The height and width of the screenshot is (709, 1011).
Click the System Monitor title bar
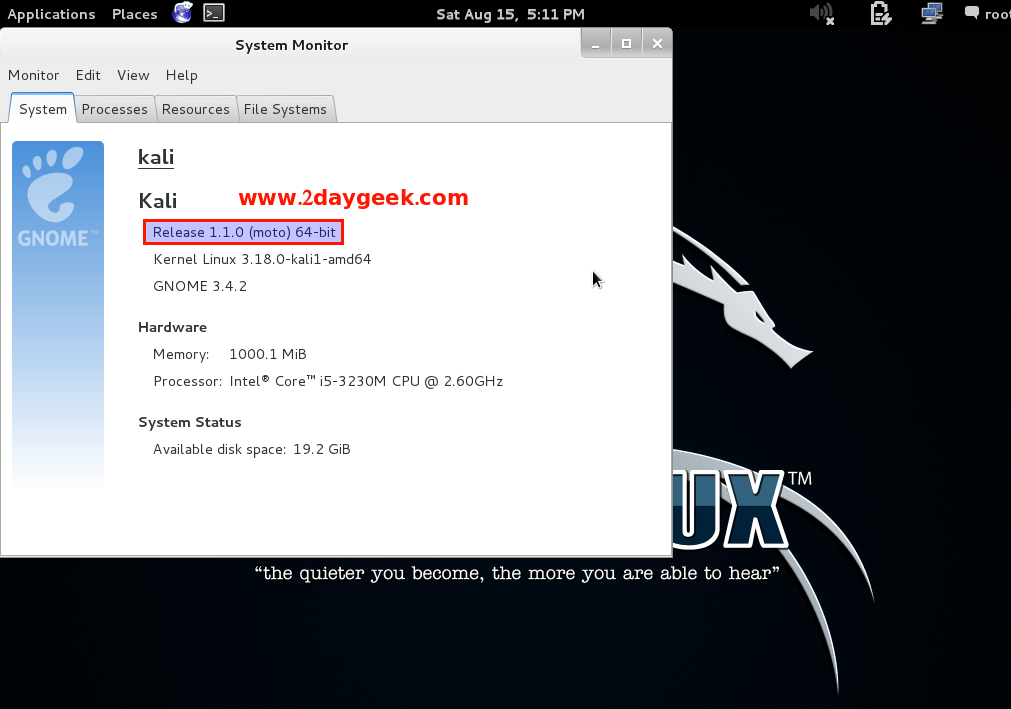(291, 45)
